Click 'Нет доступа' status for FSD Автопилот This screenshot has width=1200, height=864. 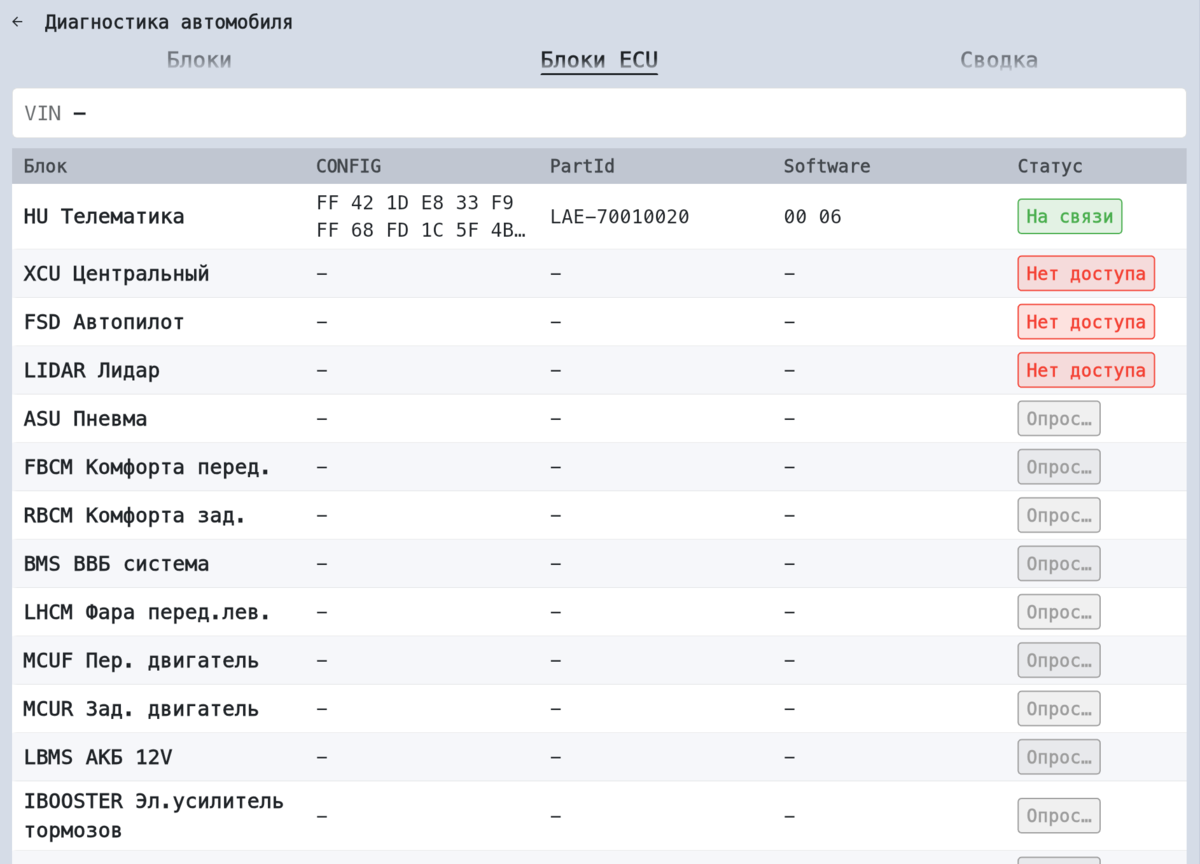[x=1086, y=322]
